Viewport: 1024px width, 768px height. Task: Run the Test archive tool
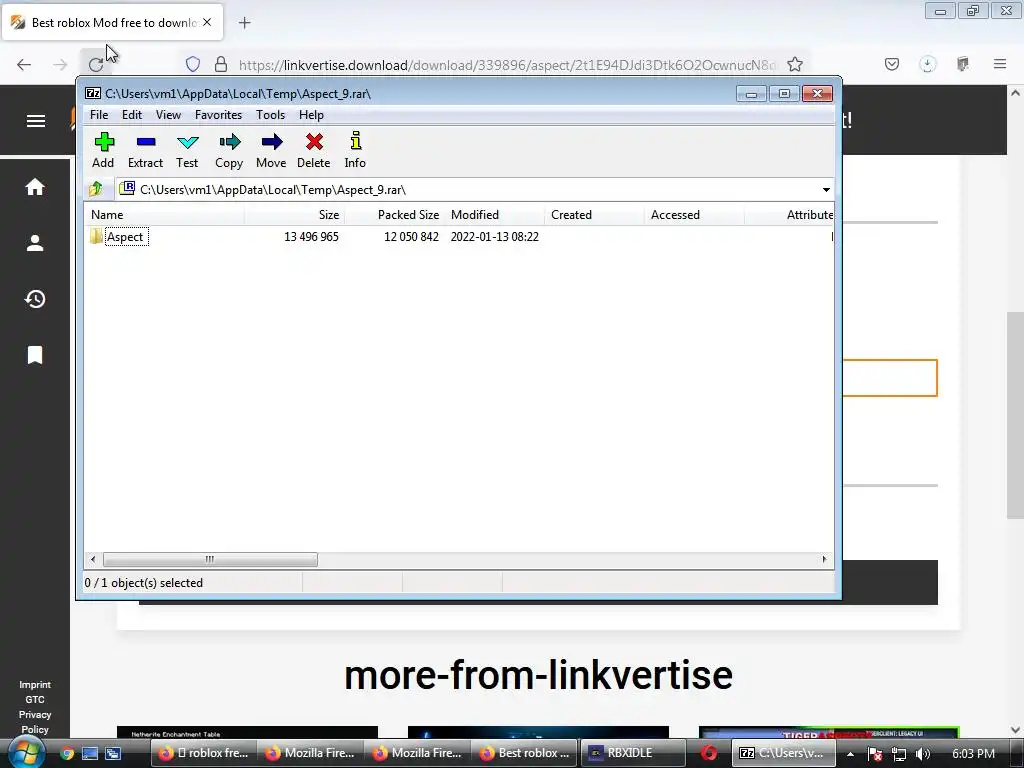pyautogui.click(x=187, y=150)
